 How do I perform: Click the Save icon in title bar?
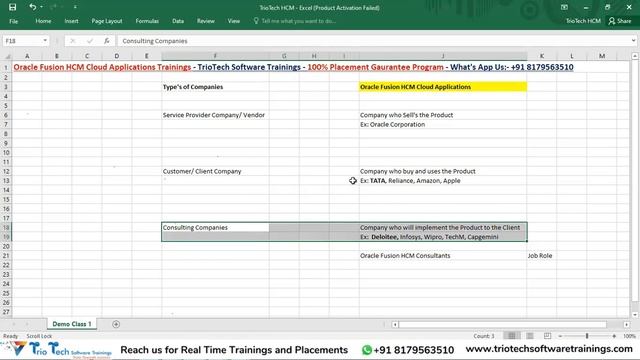12,7
